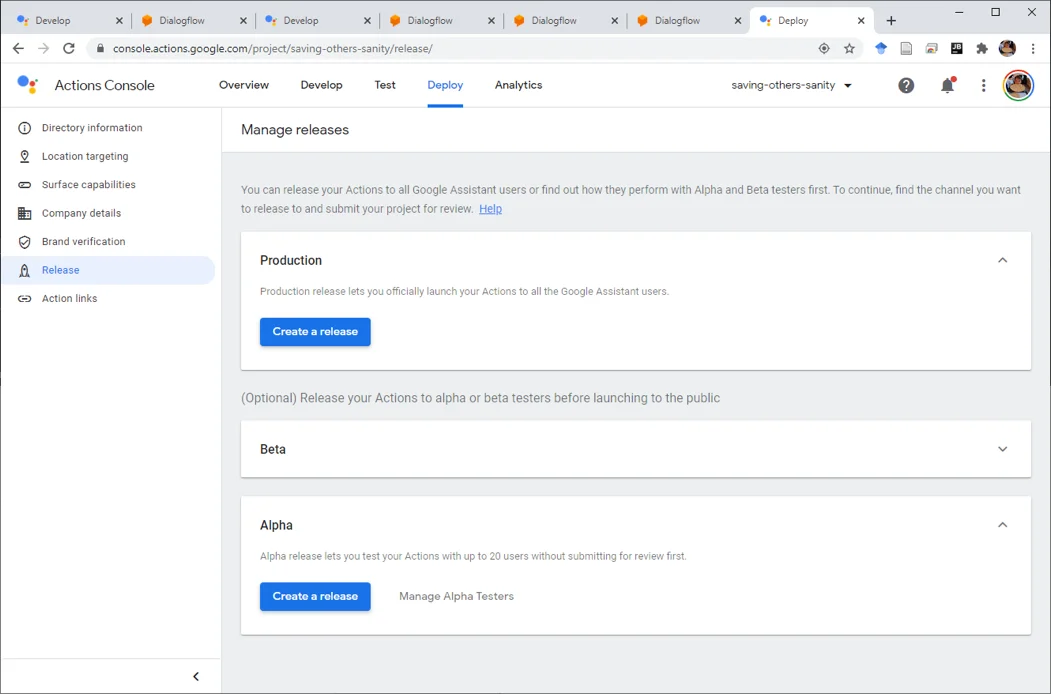The image size is (1052, 694).
Task: Click the account profile avatar in console header
Action: point(1018,85)
